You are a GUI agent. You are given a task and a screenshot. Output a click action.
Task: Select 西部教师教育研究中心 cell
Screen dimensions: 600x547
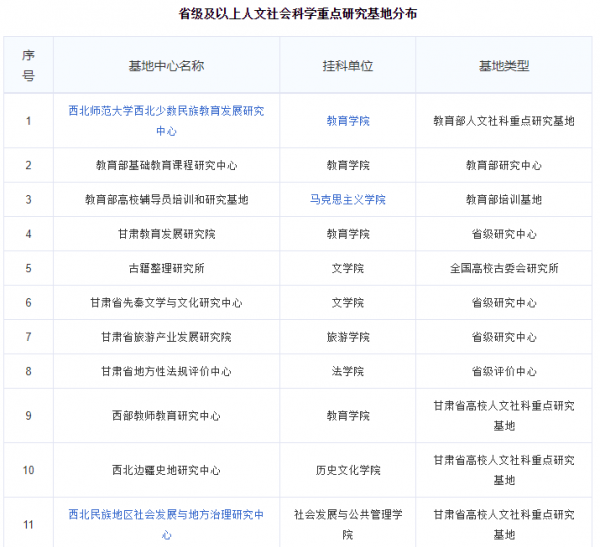166,415
